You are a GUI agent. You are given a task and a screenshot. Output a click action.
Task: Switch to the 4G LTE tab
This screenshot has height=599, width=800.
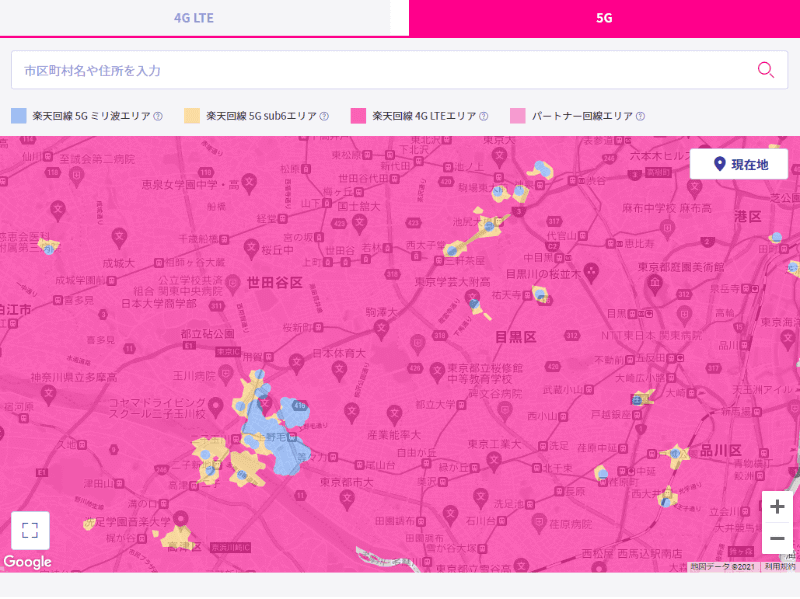tap(194, 18)
